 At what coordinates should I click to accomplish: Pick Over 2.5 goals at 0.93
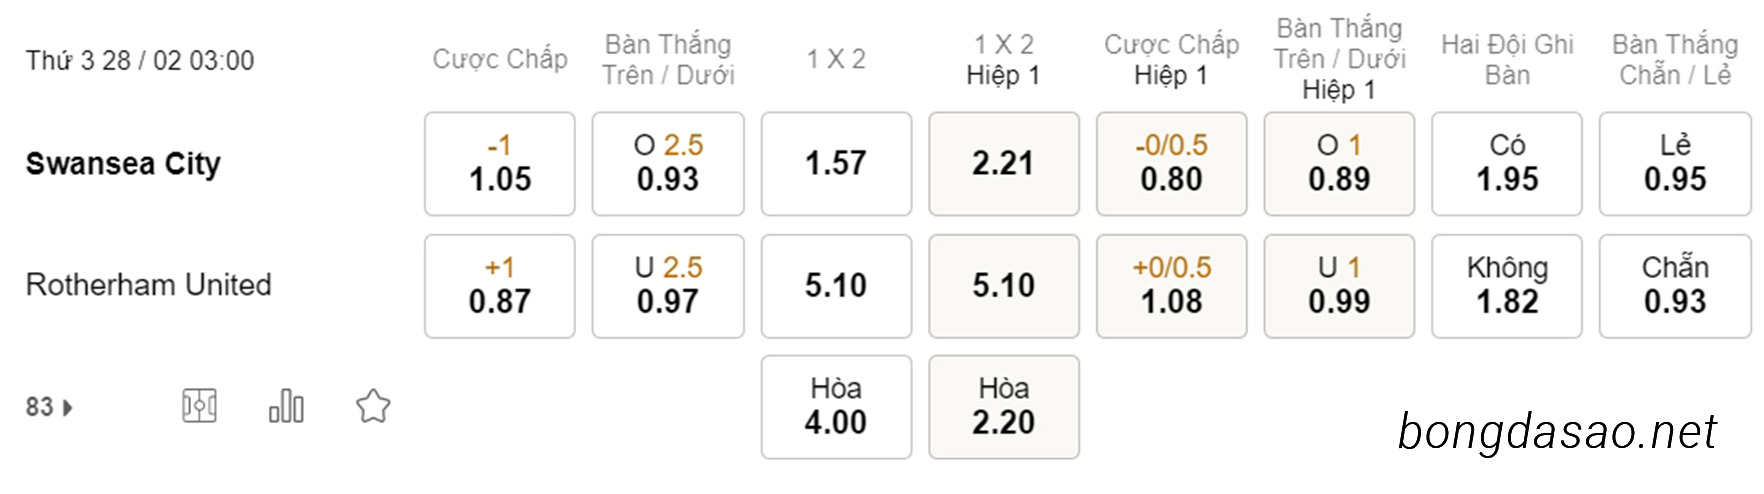(x=668, y=164)
